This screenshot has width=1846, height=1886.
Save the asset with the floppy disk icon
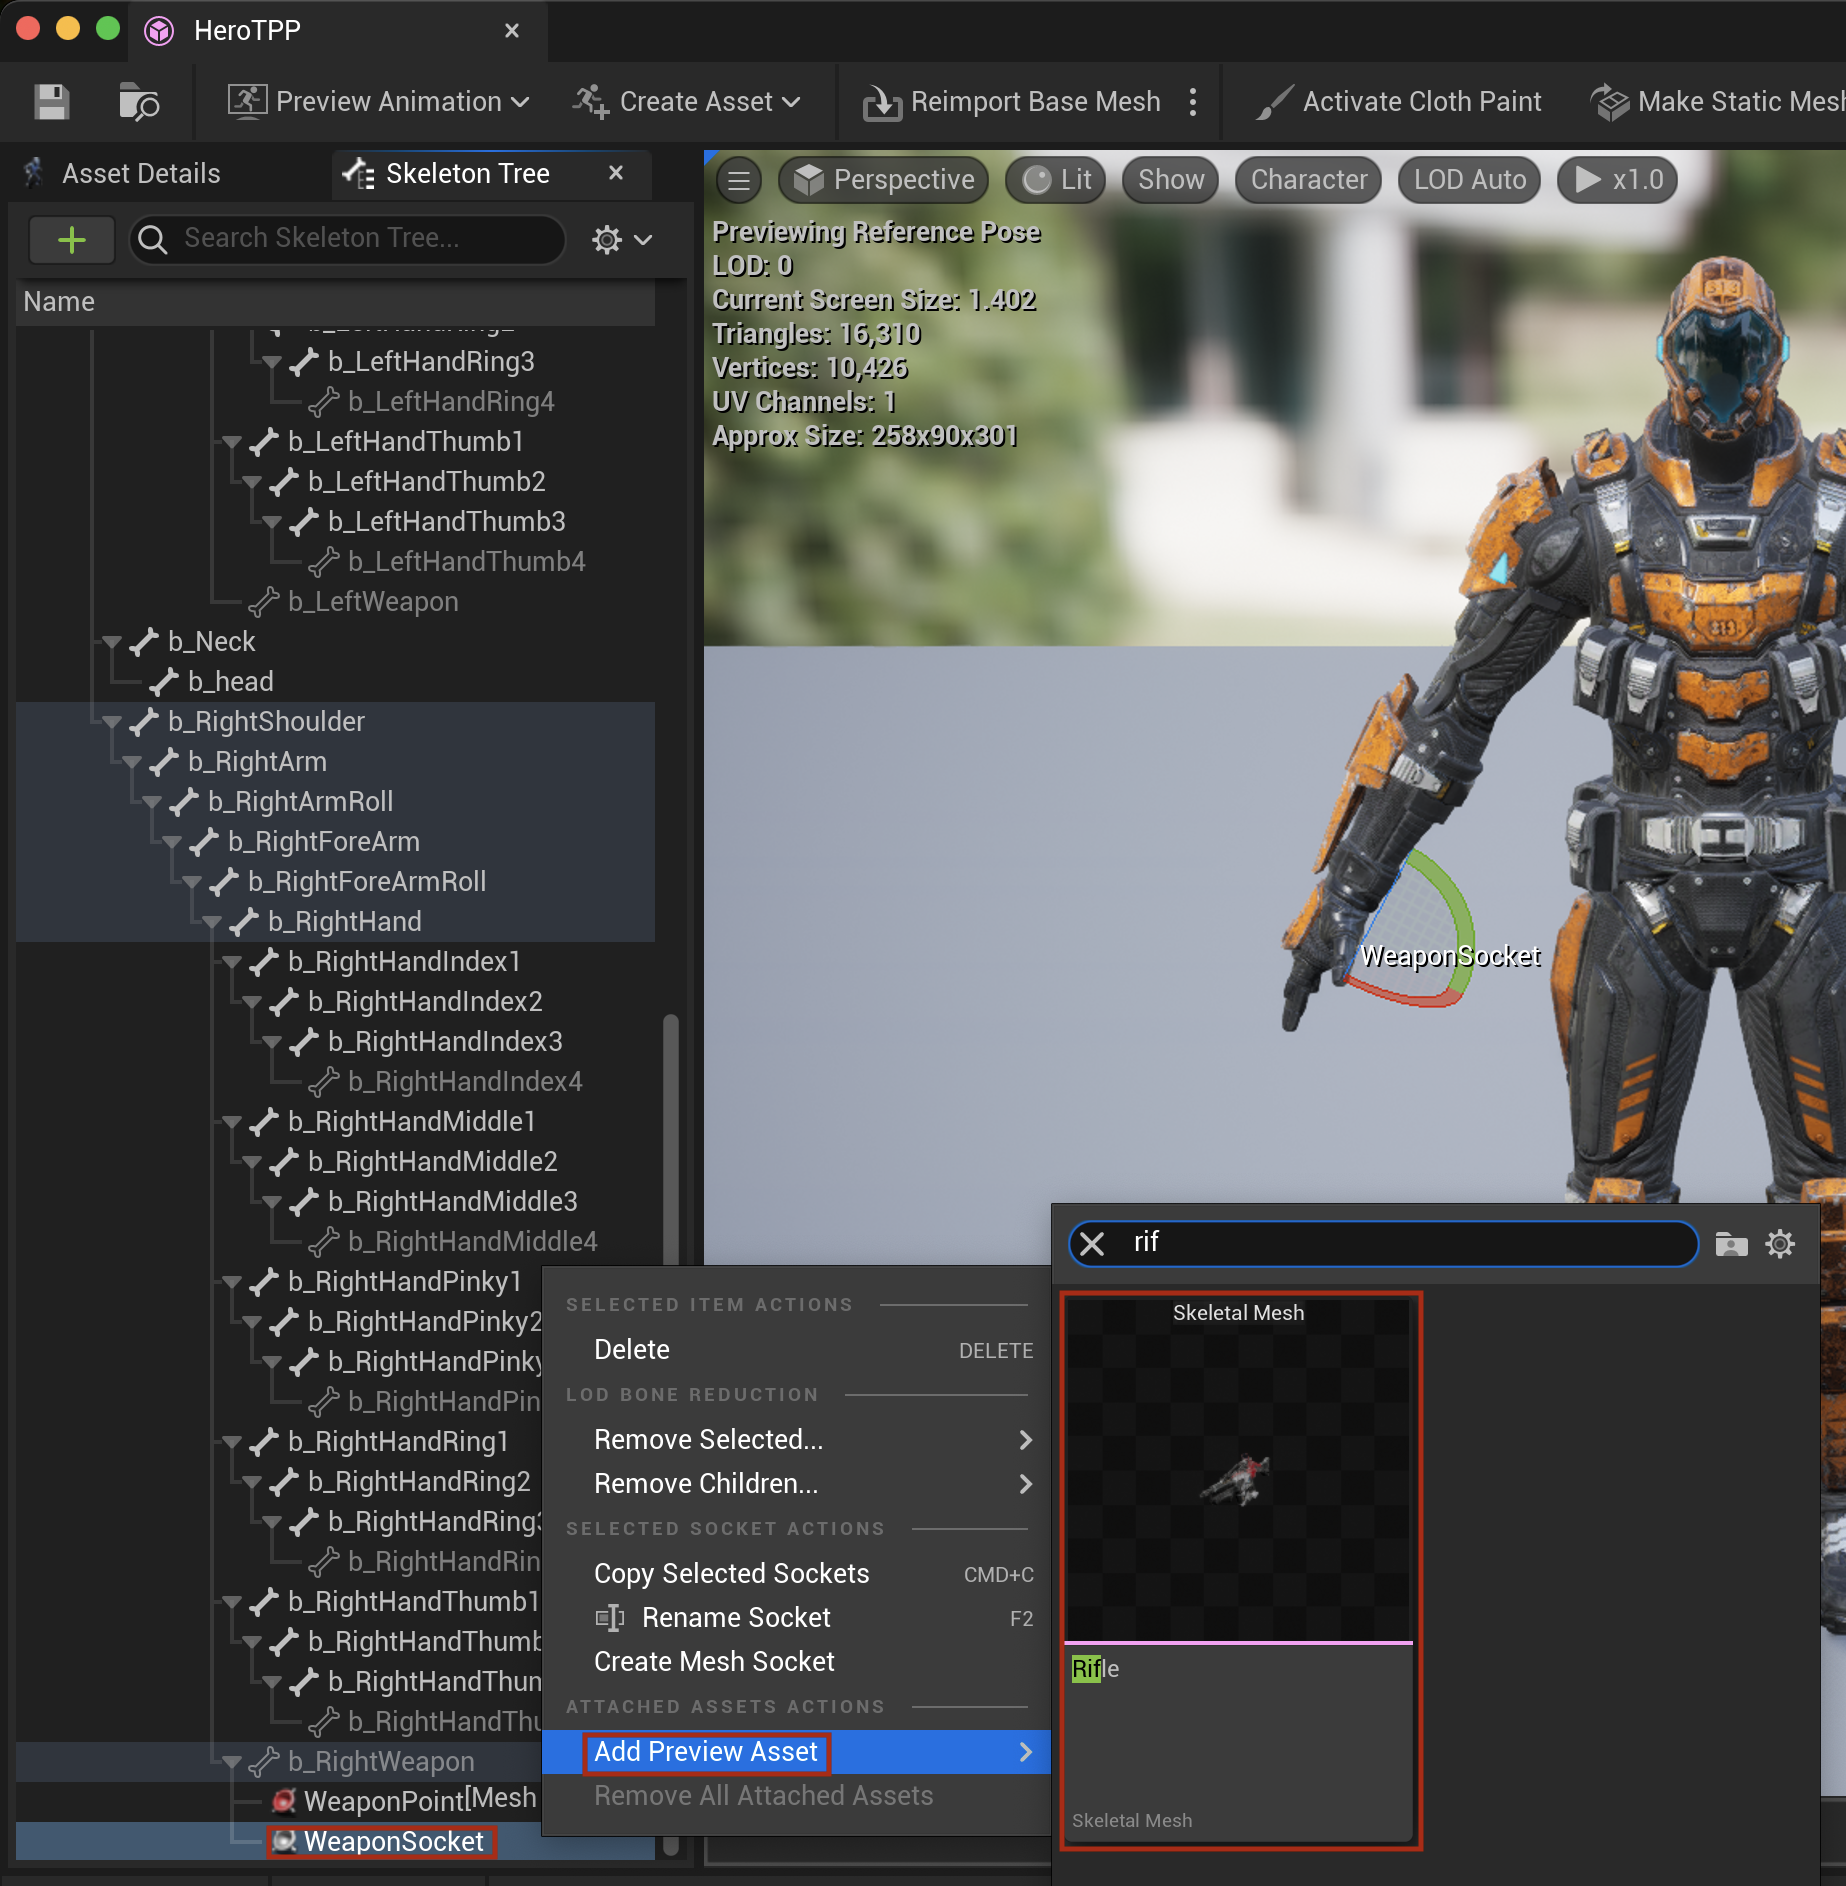coord(51,102)
